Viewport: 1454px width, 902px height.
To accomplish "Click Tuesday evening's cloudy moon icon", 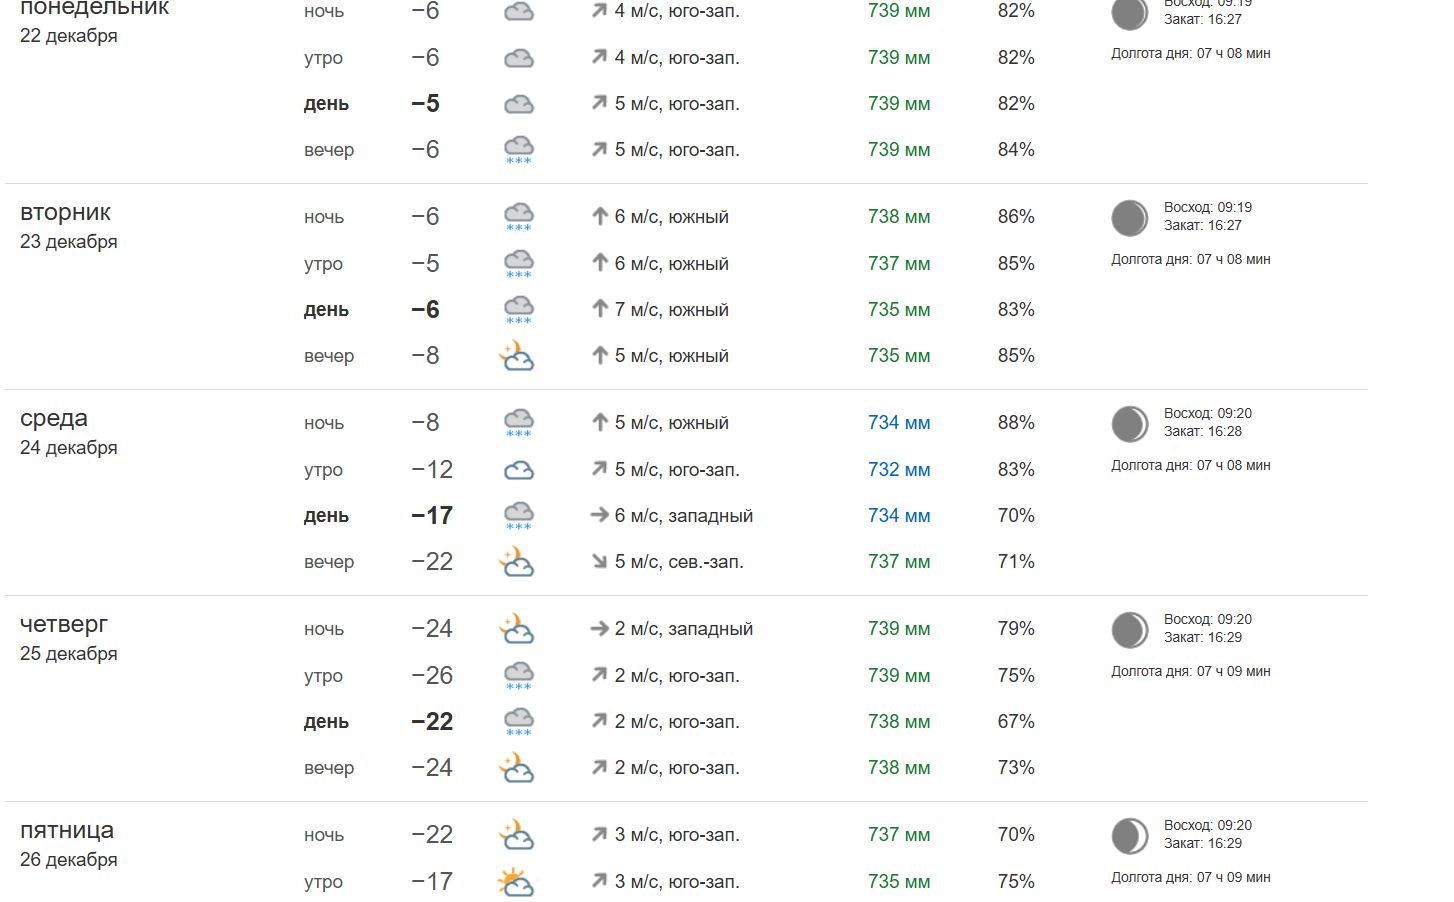I will coord(517,356).
